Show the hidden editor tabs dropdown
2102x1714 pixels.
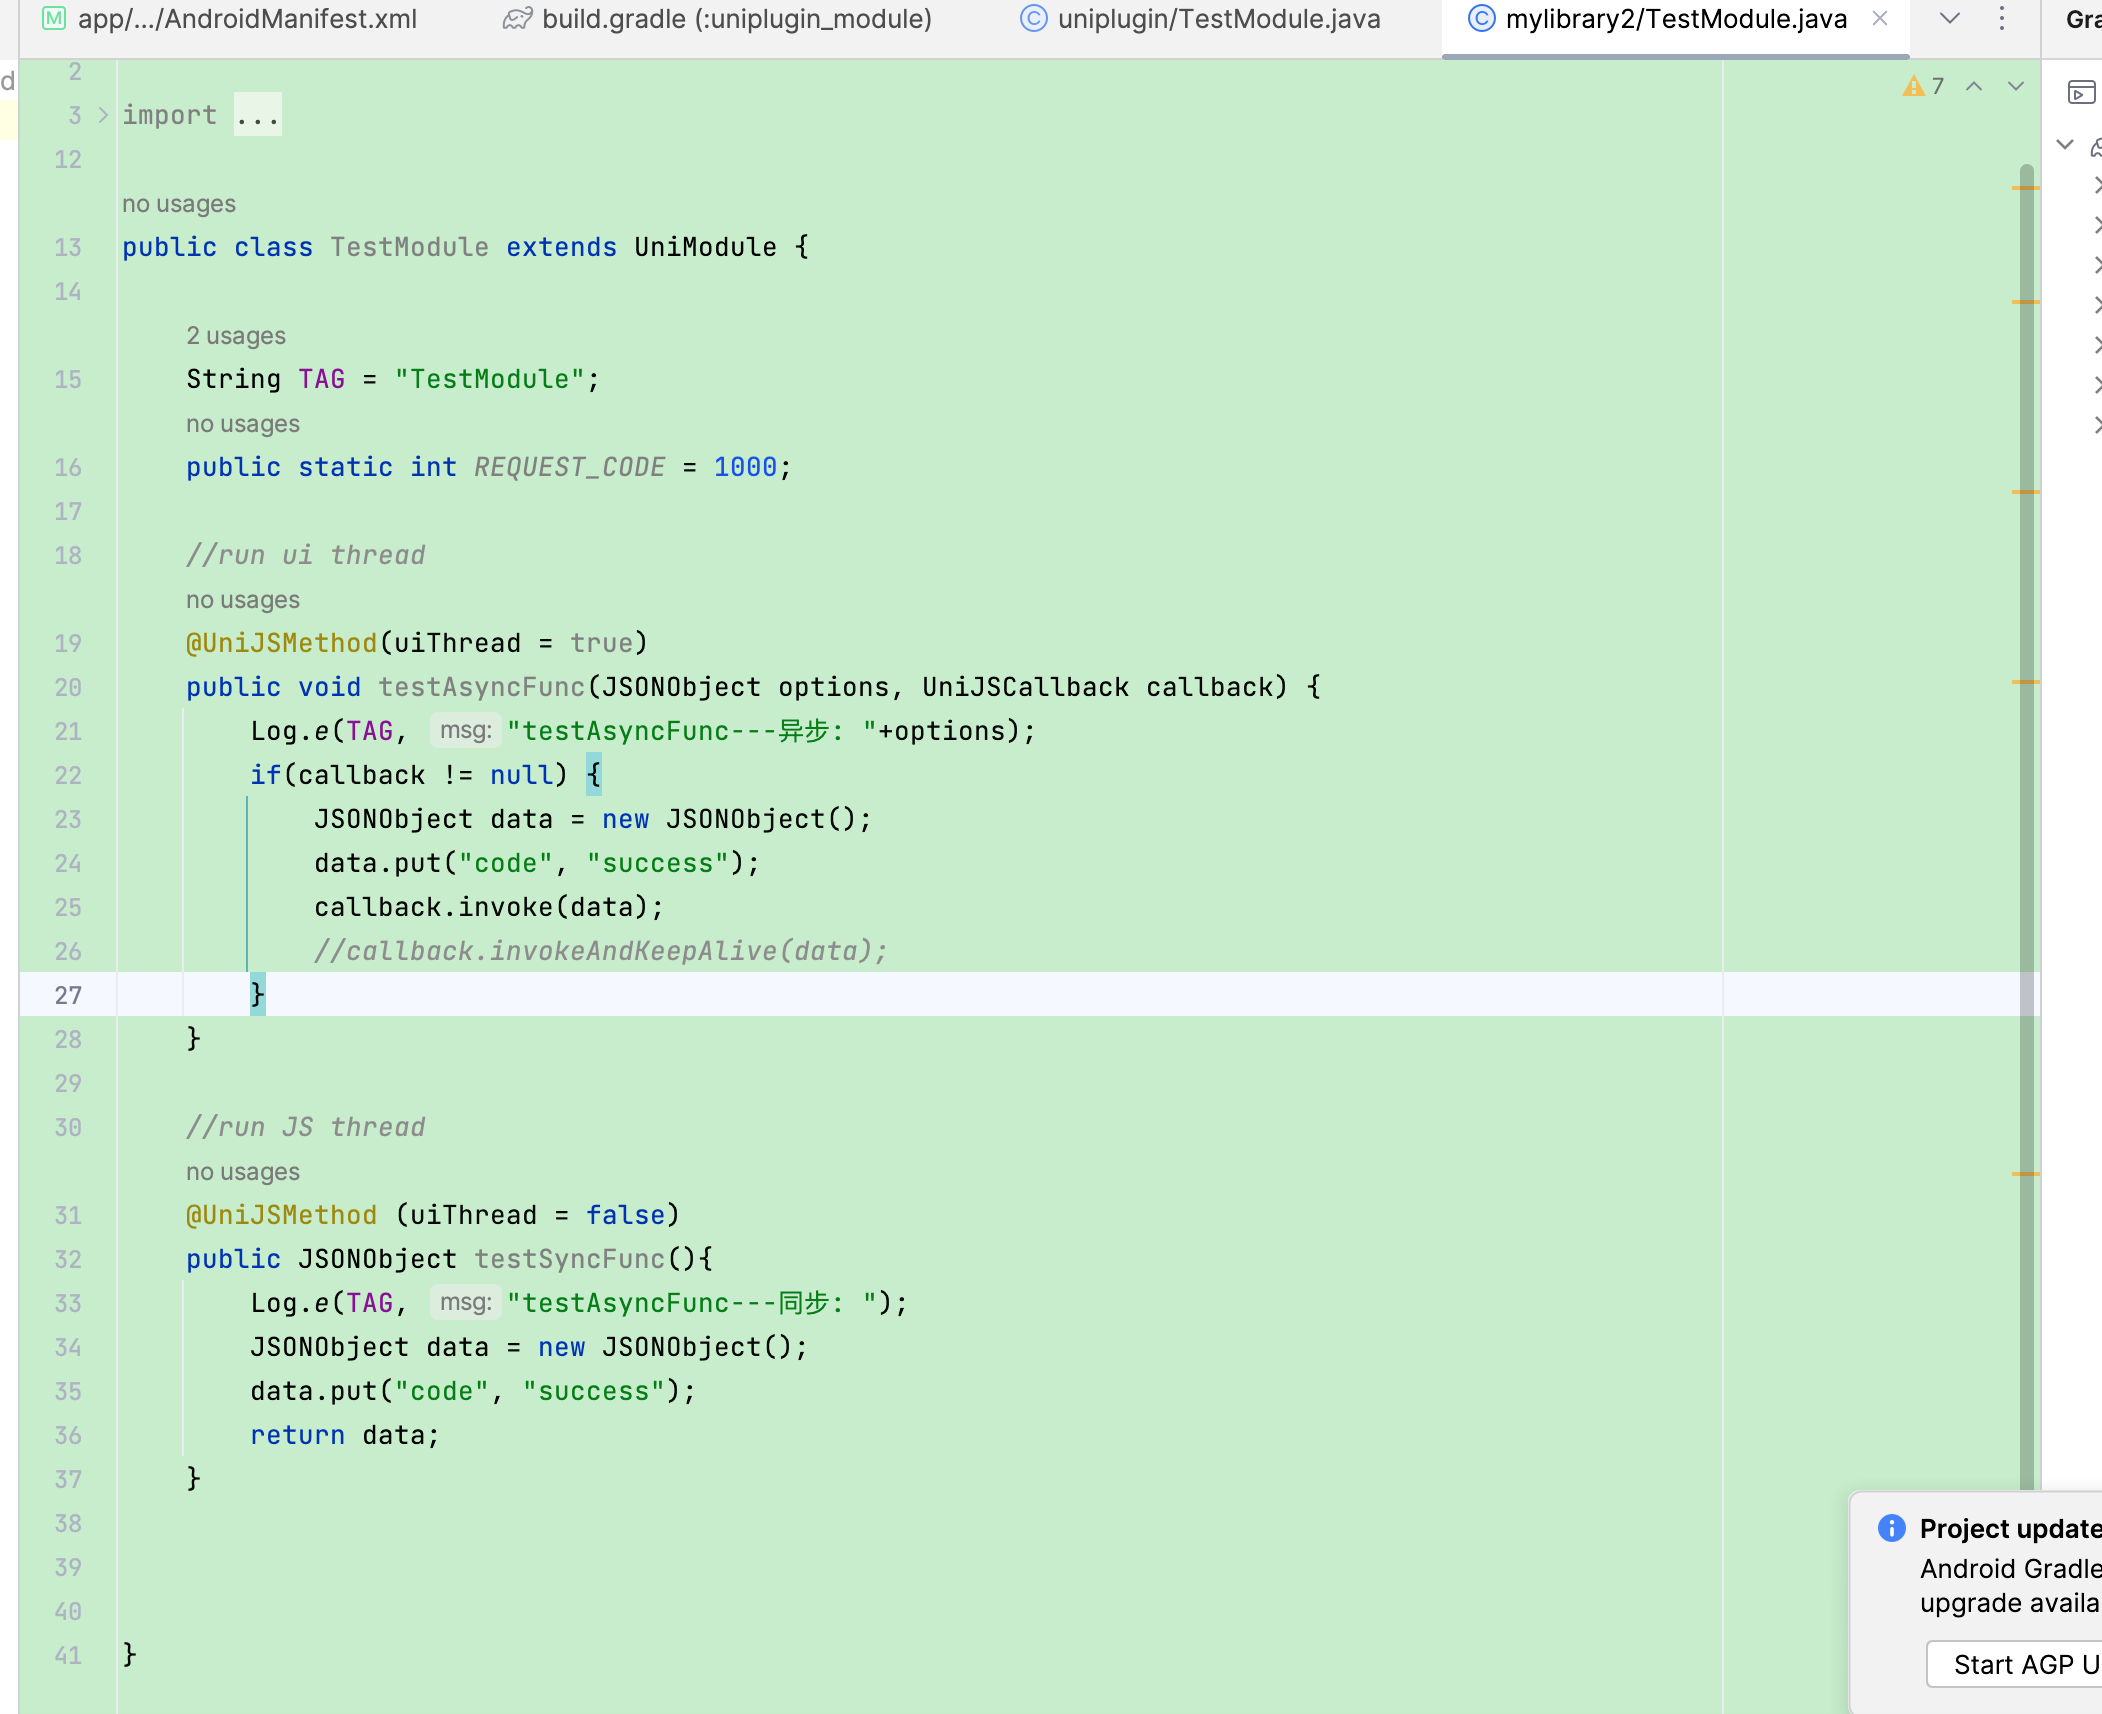[1950, 19]
